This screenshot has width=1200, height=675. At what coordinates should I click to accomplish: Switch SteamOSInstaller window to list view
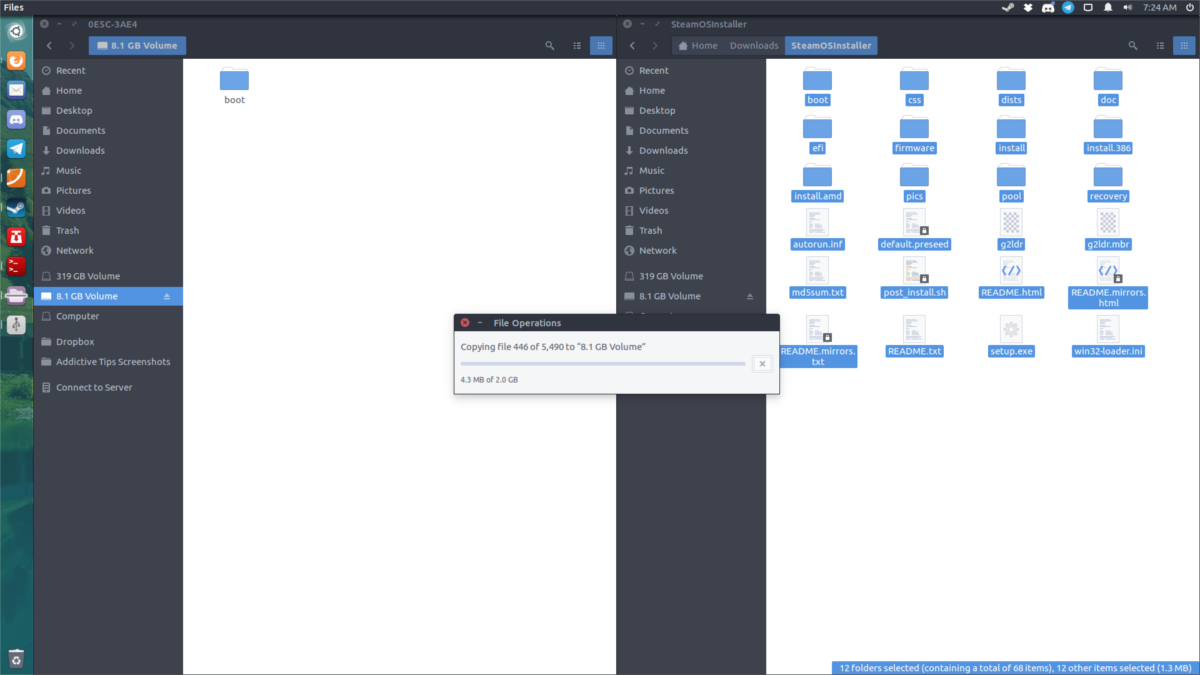tap(1160, 46)
